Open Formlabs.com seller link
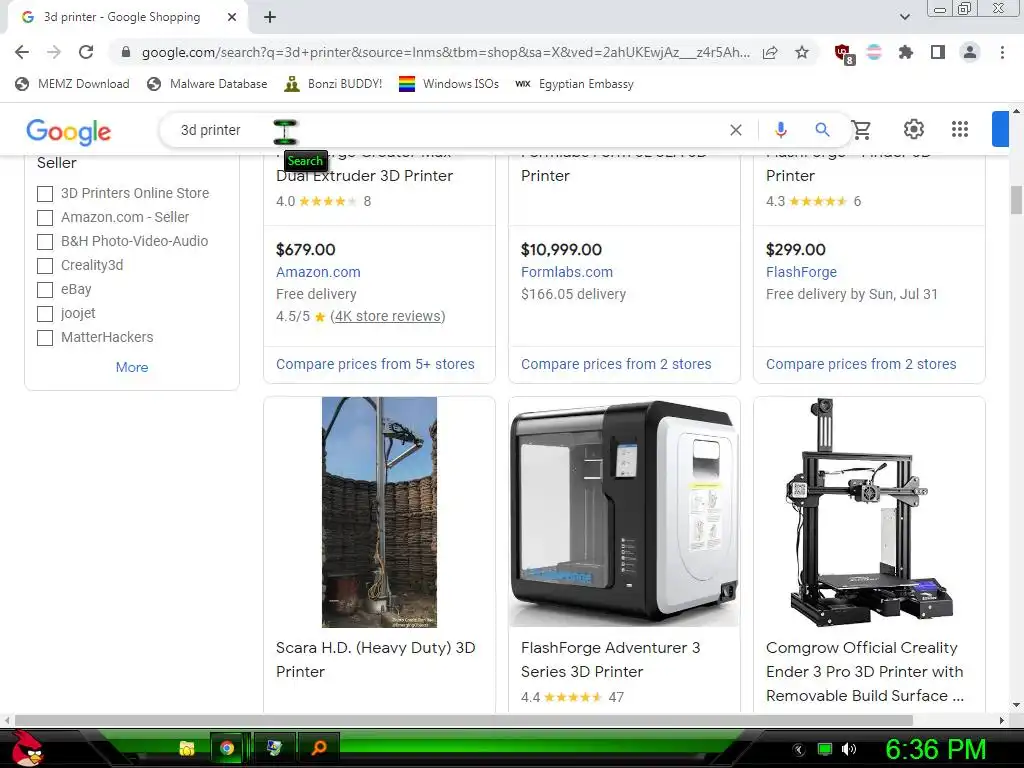The image size is (1024, 768). coord(567,272)
